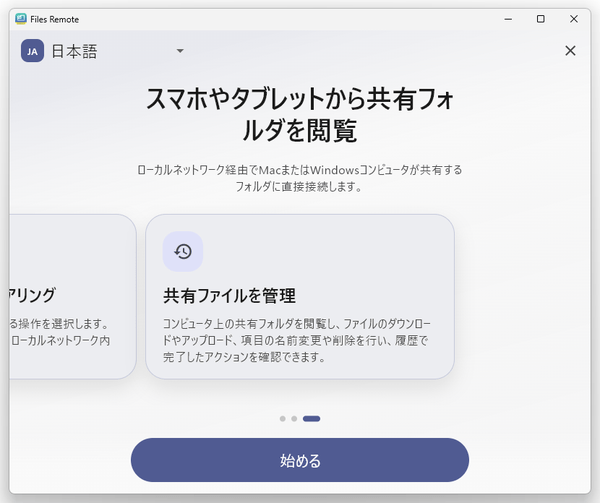Click the 始める start button

[x=300, y=460]
